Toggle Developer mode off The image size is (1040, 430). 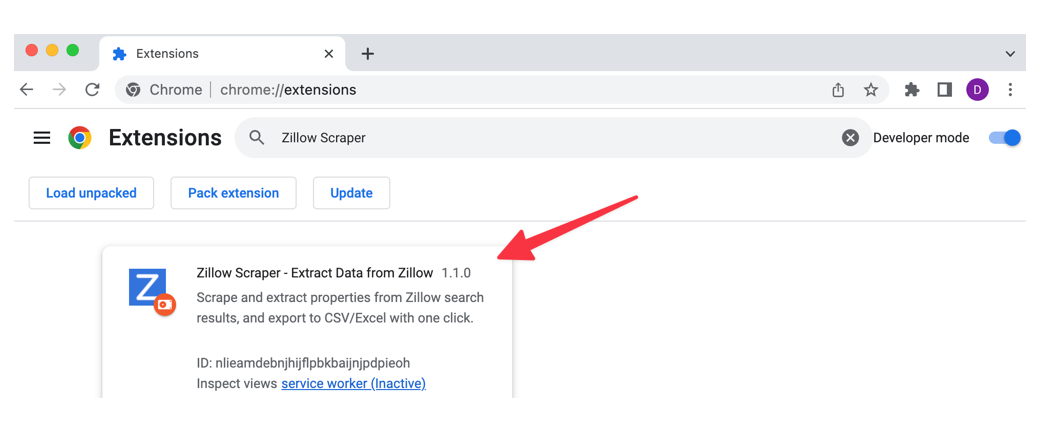click(x=1005, y=138)
